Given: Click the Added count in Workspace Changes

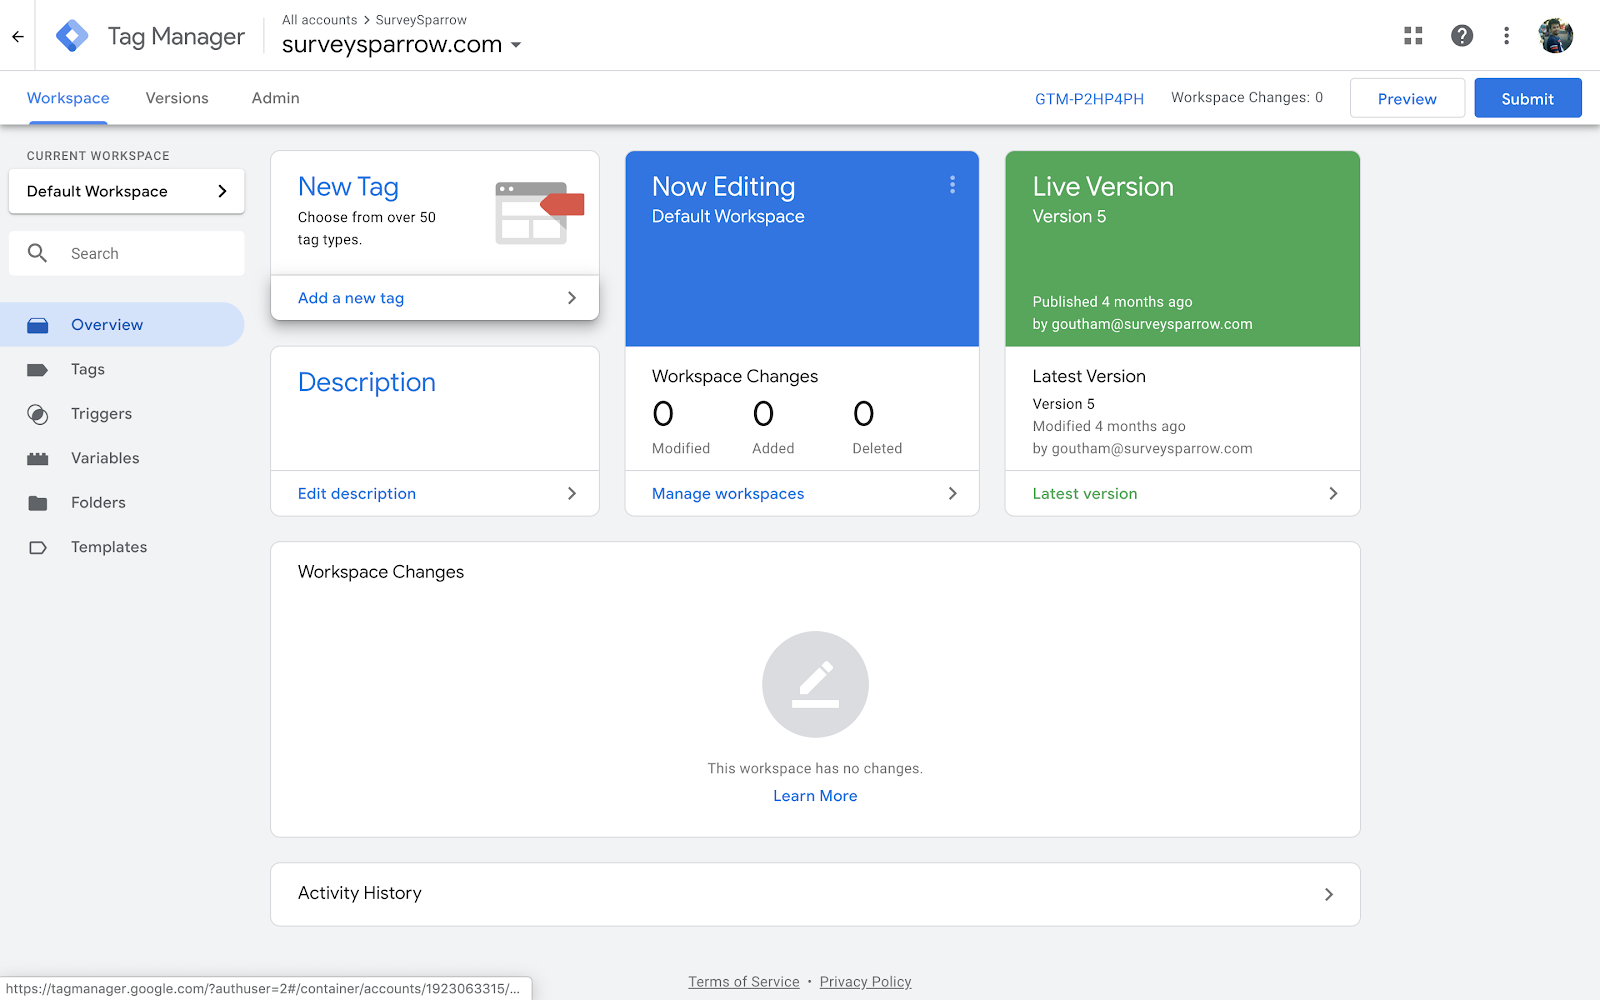Looking at the screenshot, I should 763,414.
